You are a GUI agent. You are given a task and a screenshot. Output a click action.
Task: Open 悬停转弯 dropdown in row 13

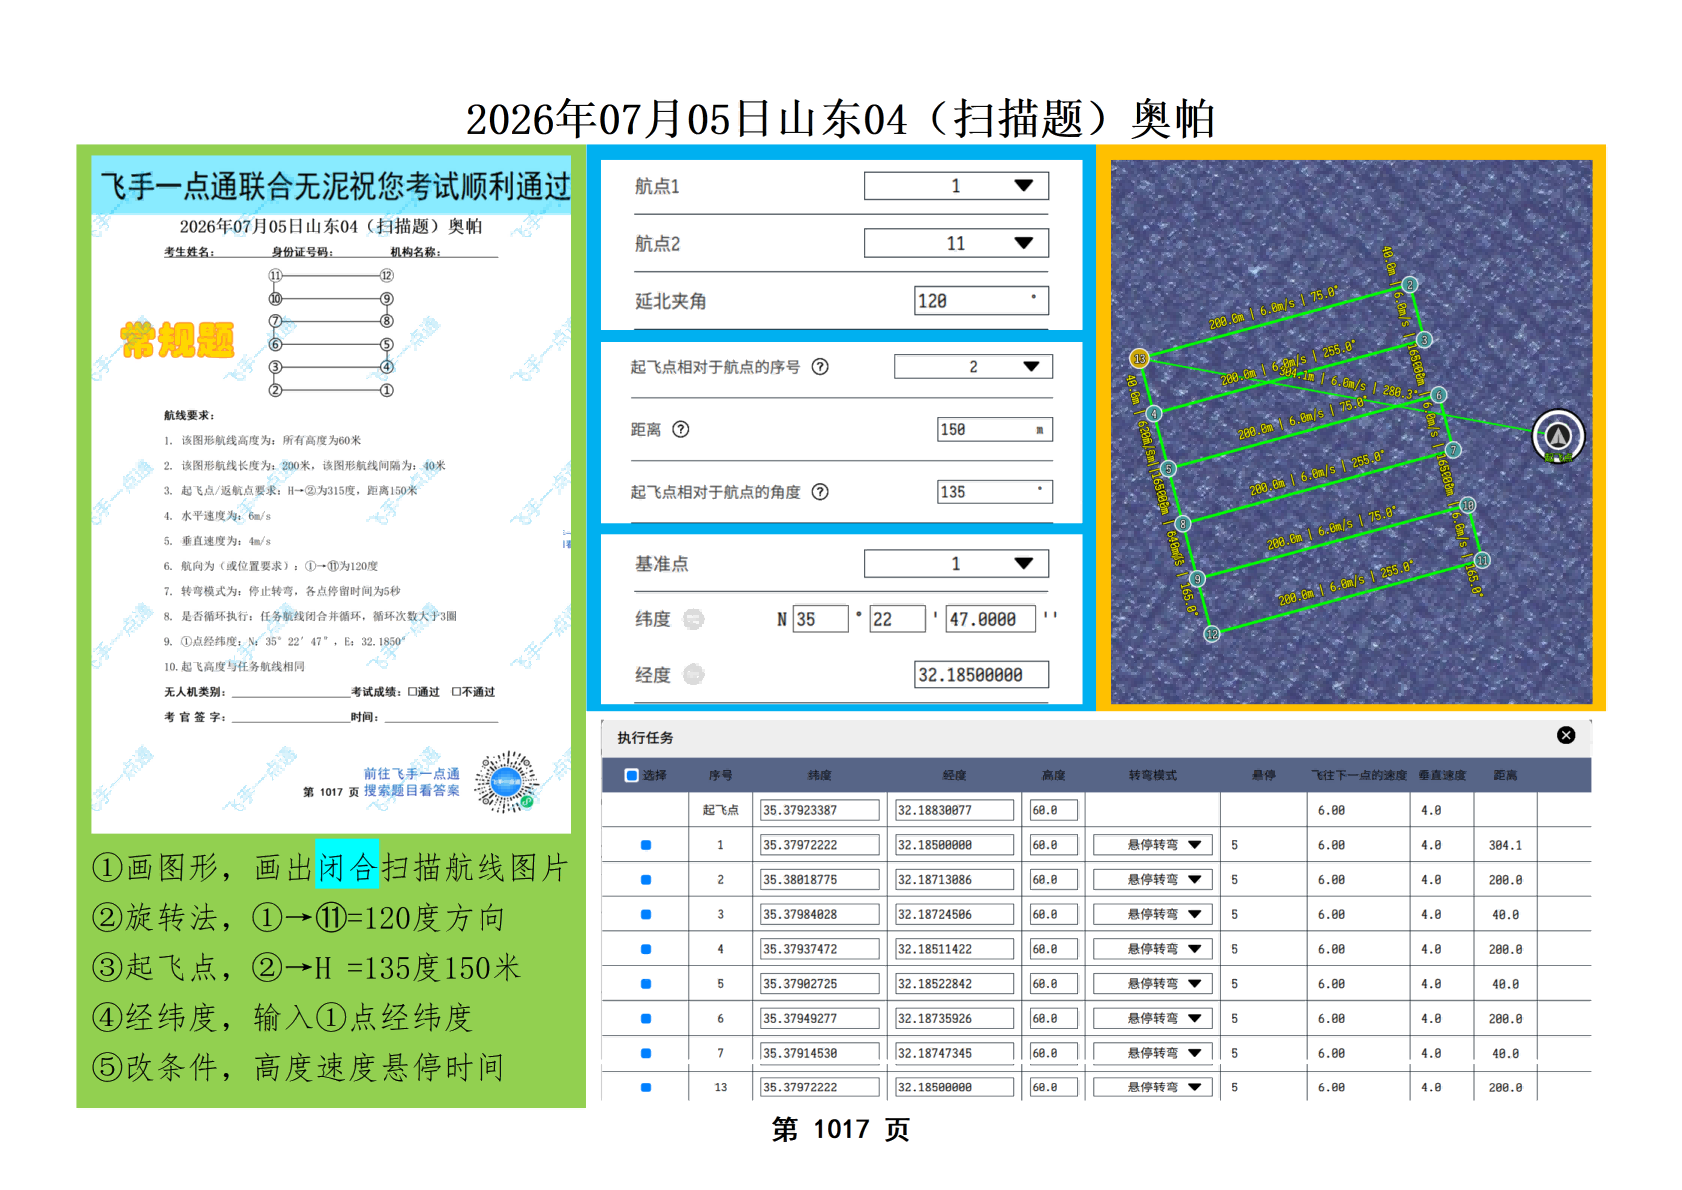pos(1153,1087)
